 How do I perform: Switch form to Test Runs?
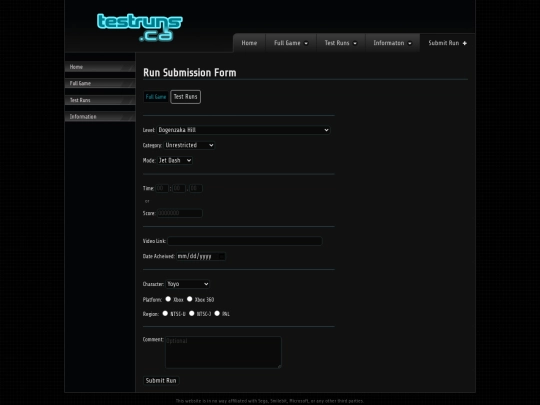pyautogui.click(x=186, y=97)
